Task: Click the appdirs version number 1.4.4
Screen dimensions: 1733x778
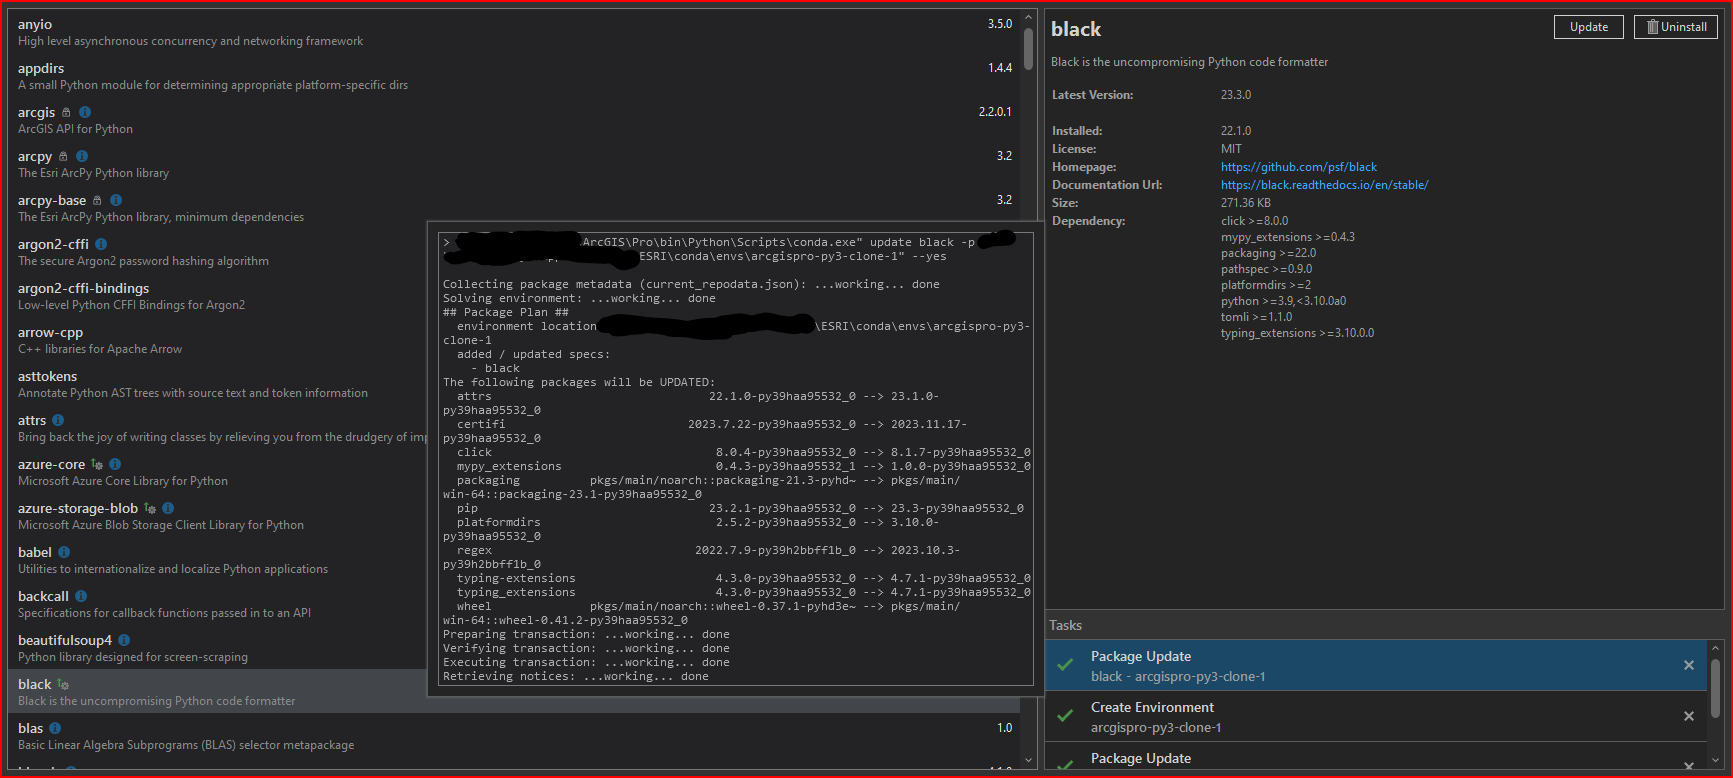Action: point(1000,68)
